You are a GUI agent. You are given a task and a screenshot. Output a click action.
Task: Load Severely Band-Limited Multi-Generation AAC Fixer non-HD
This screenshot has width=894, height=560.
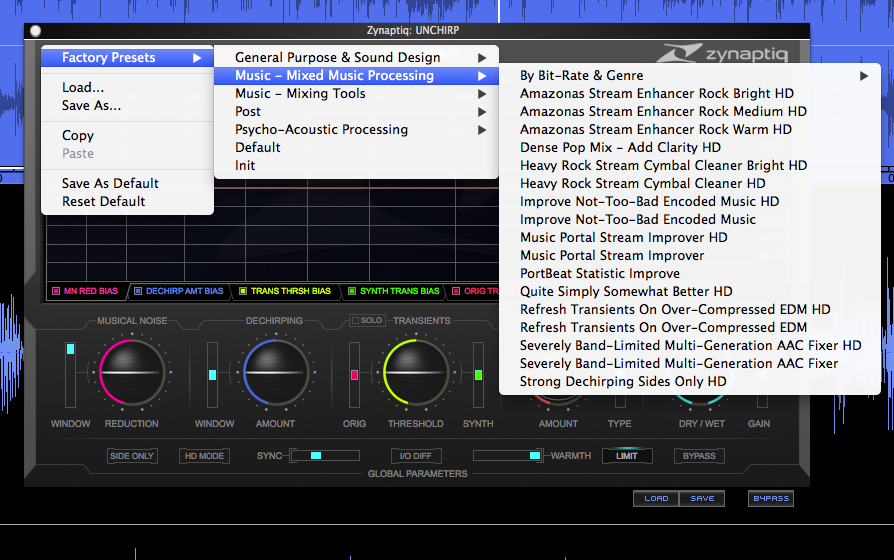[690, 364]
